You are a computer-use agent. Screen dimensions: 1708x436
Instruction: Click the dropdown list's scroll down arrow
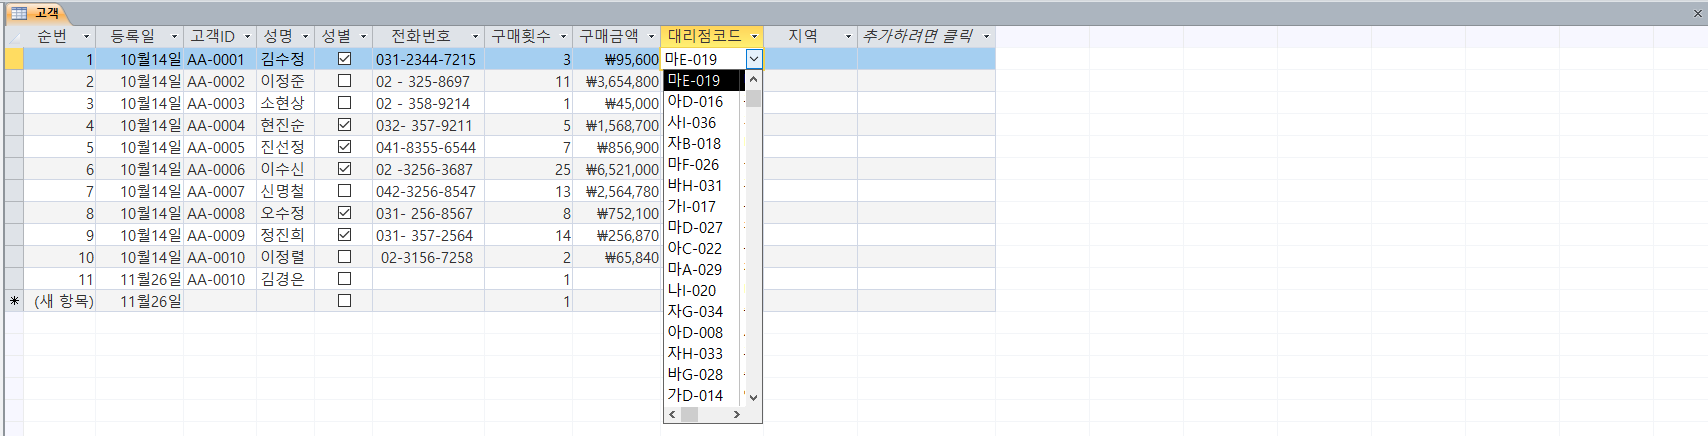[754, 397]
